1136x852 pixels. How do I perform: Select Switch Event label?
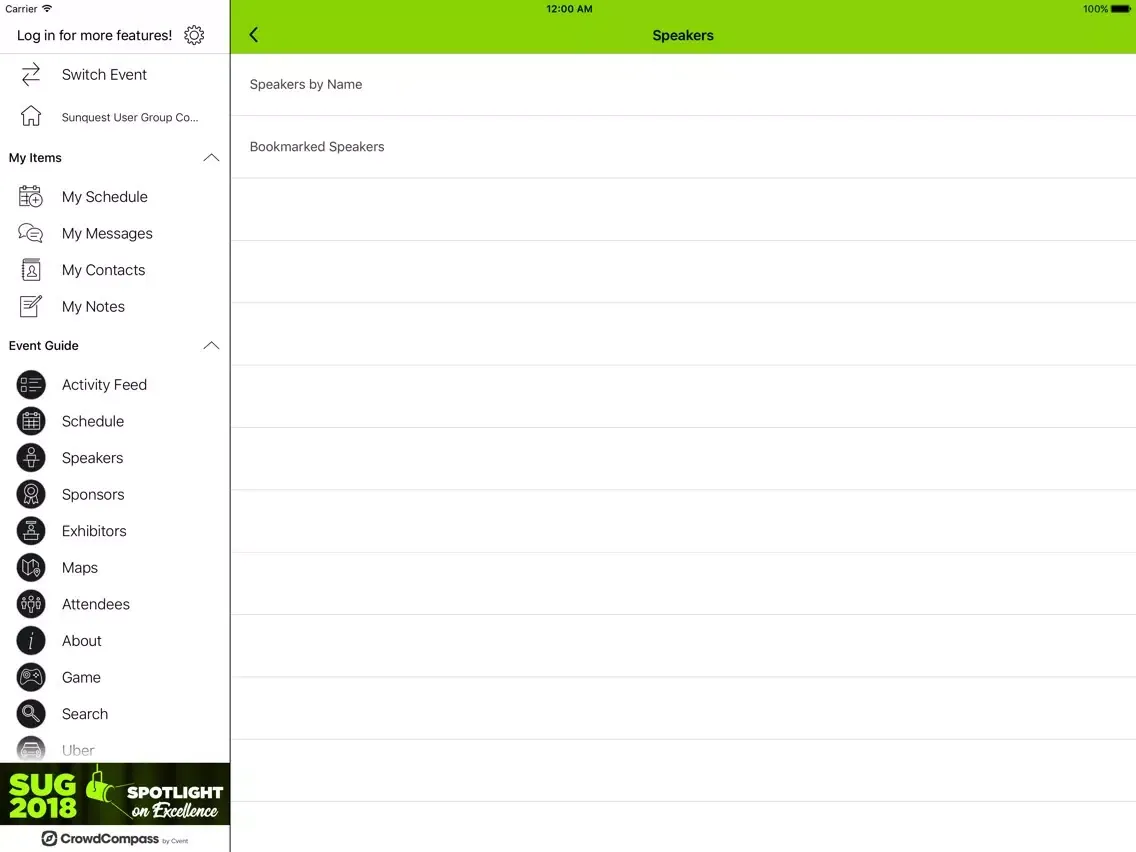point(104,75)
